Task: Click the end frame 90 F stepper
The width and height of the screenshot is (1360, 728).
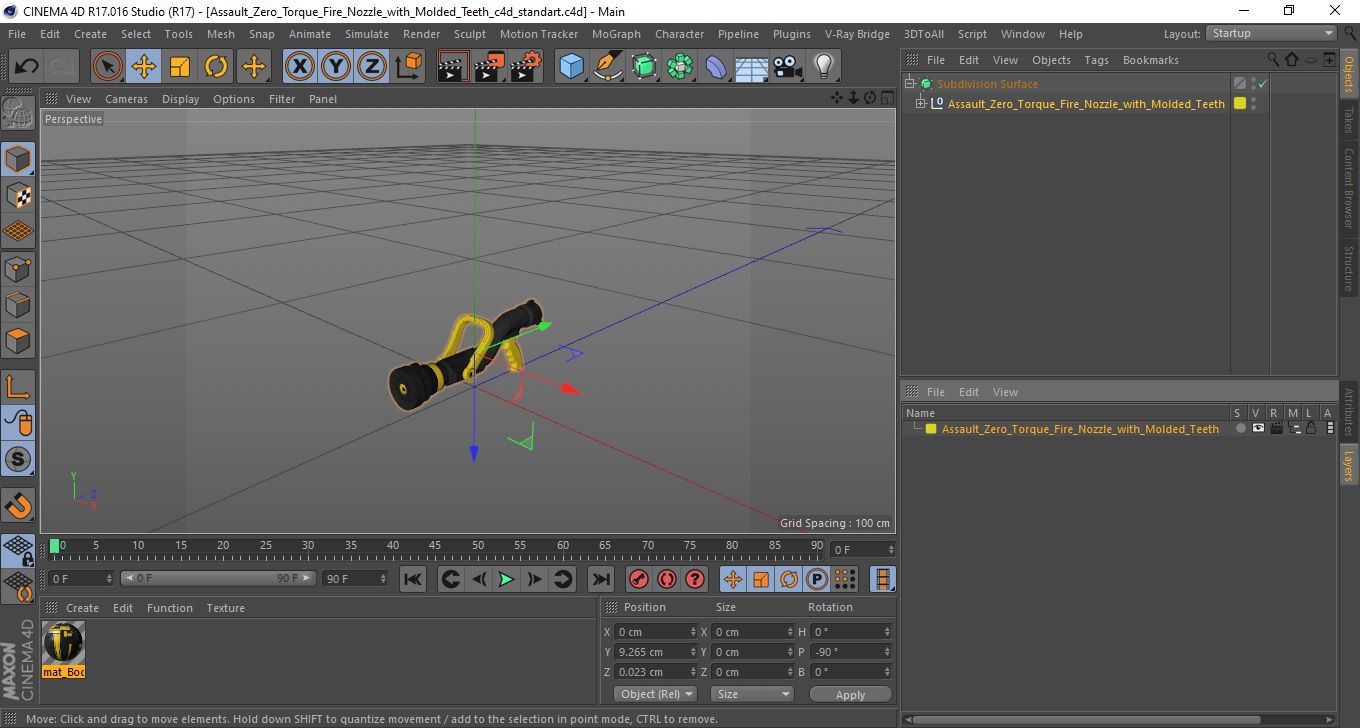Action: (x=383, y=579)
